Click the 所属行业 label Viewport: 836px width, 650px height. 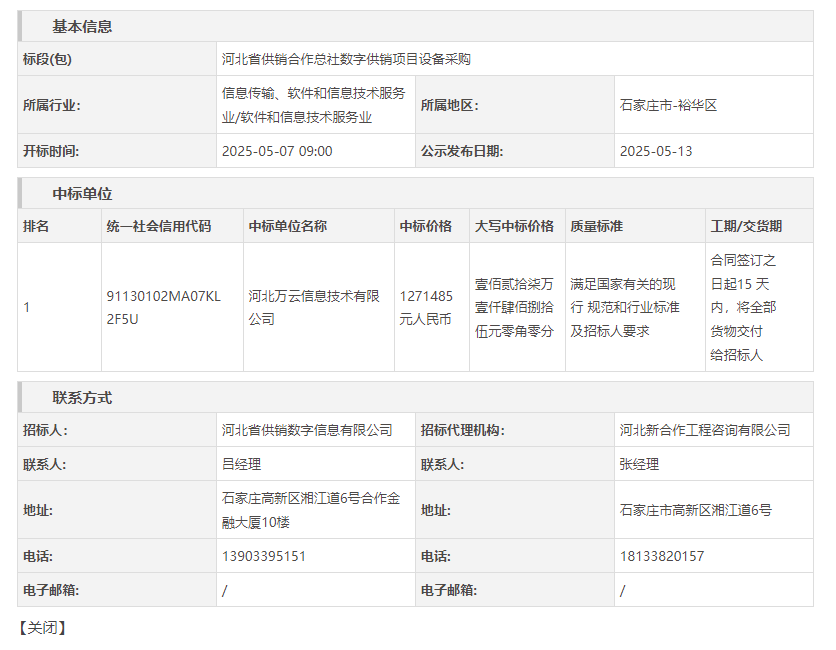52,105
